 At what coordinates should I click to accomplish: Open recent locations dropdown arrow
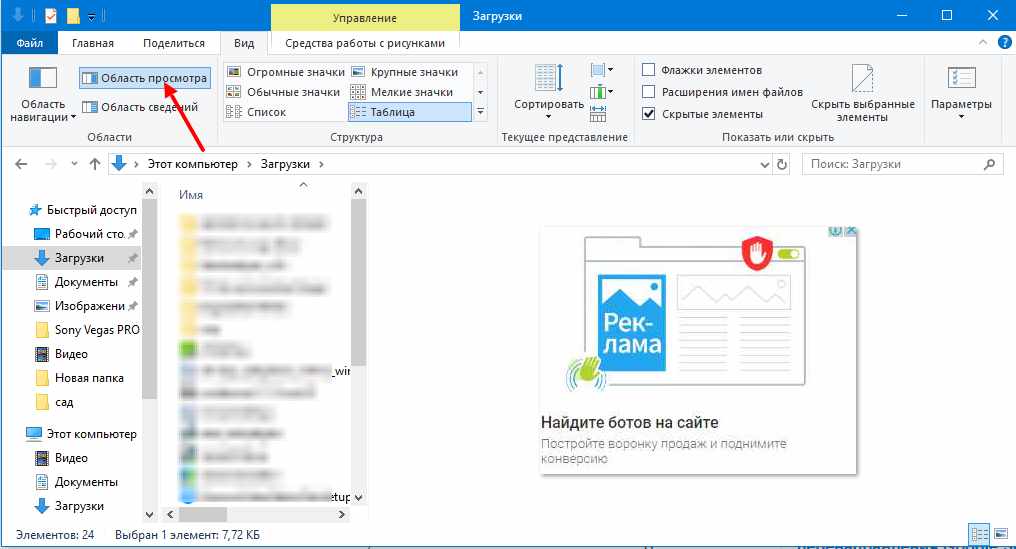[x=74, y=164]
